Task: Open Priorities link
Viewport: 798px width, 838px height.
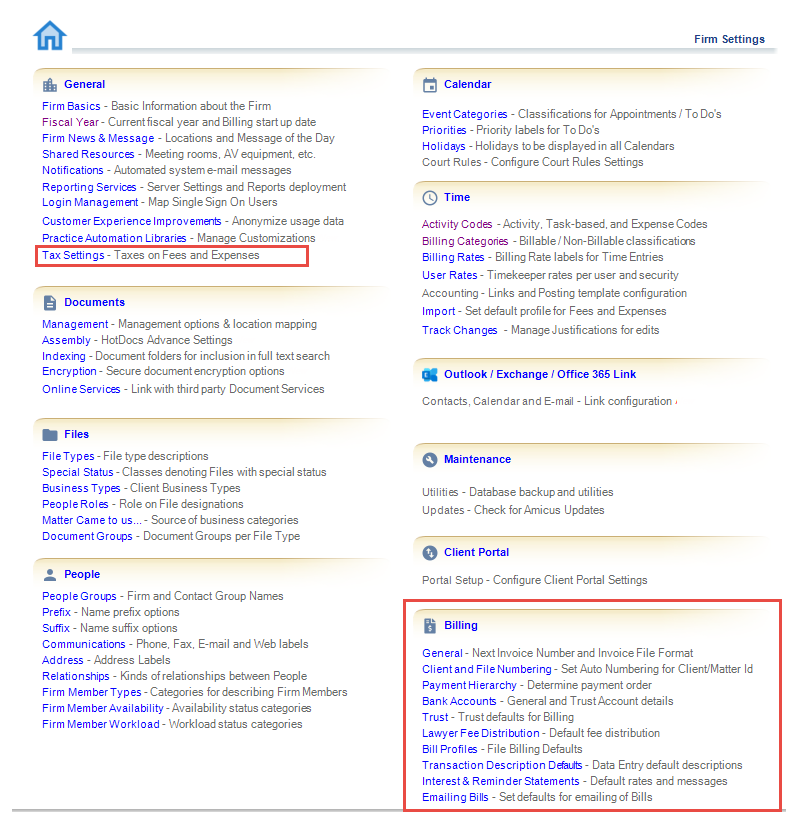Action: (x=444, y=130)
